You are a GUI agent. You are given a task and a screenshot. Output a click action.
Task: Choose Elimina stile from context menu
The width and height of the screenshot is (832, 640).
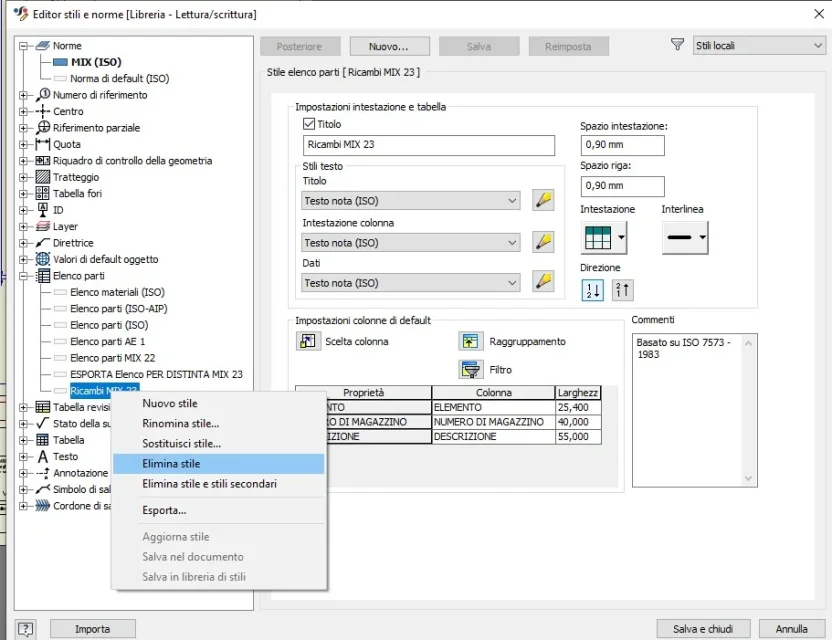(219, 464)
